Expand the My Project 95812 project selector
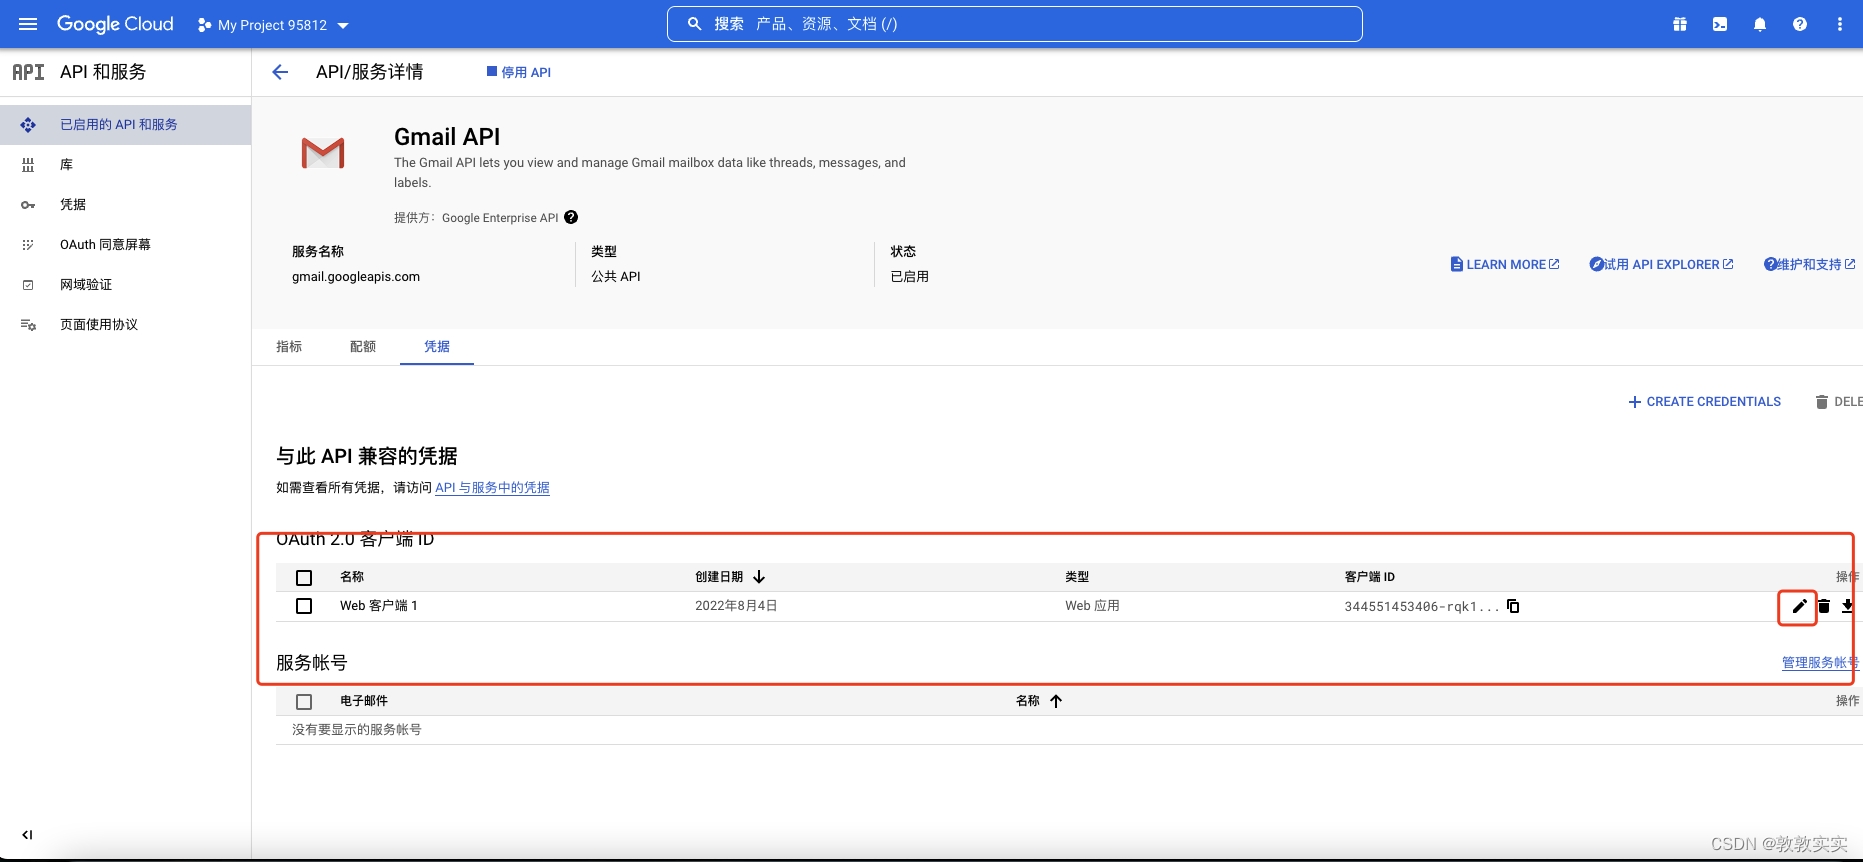 coord(274,25)
